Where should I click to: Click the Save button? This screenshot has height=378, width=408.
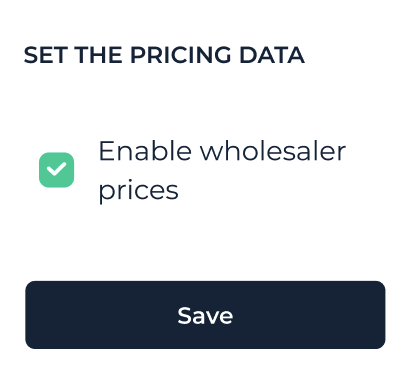[205, 315]
